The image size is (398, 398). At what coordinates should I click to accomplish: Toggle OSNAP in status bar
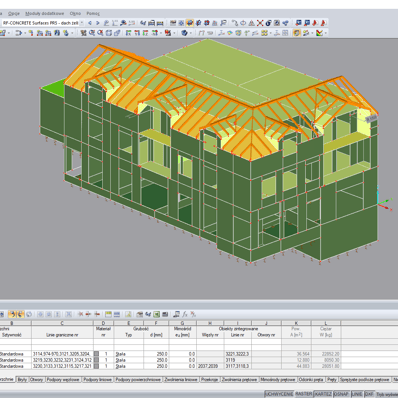click(341, 394)
